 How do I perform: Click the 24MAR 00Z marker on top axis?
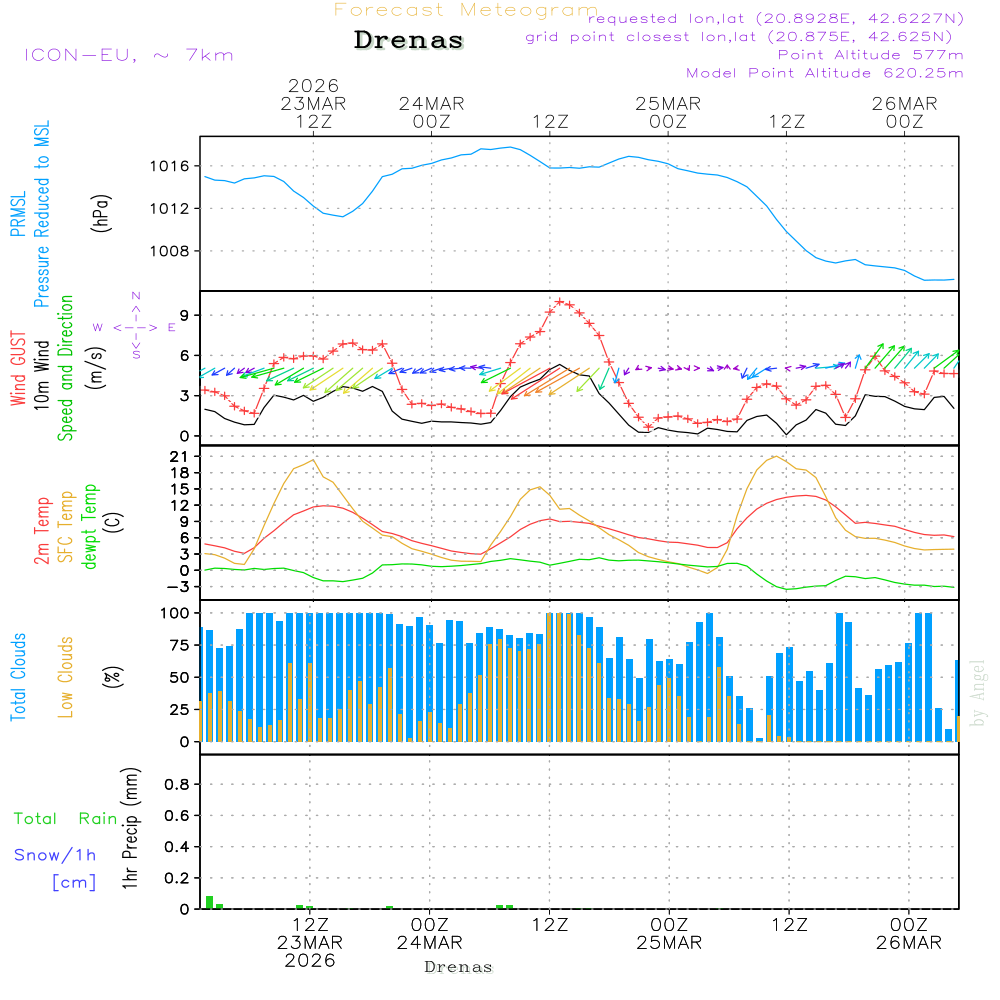(431, 112)
